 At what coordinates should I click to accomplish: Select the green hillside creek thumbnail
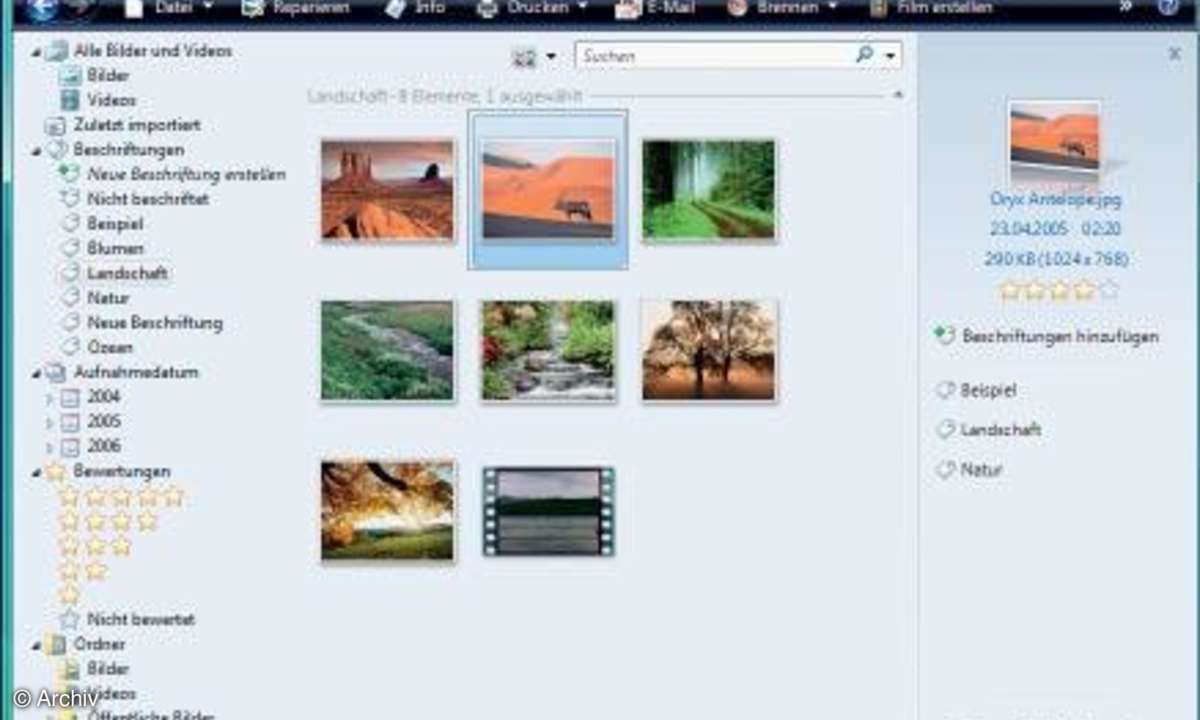coord(387,351)
